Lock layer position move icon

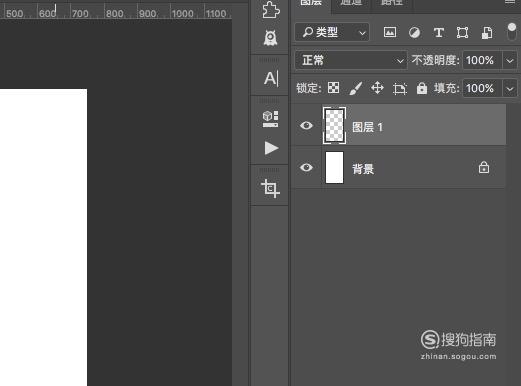pyautogui.click(x=377, y=88)
